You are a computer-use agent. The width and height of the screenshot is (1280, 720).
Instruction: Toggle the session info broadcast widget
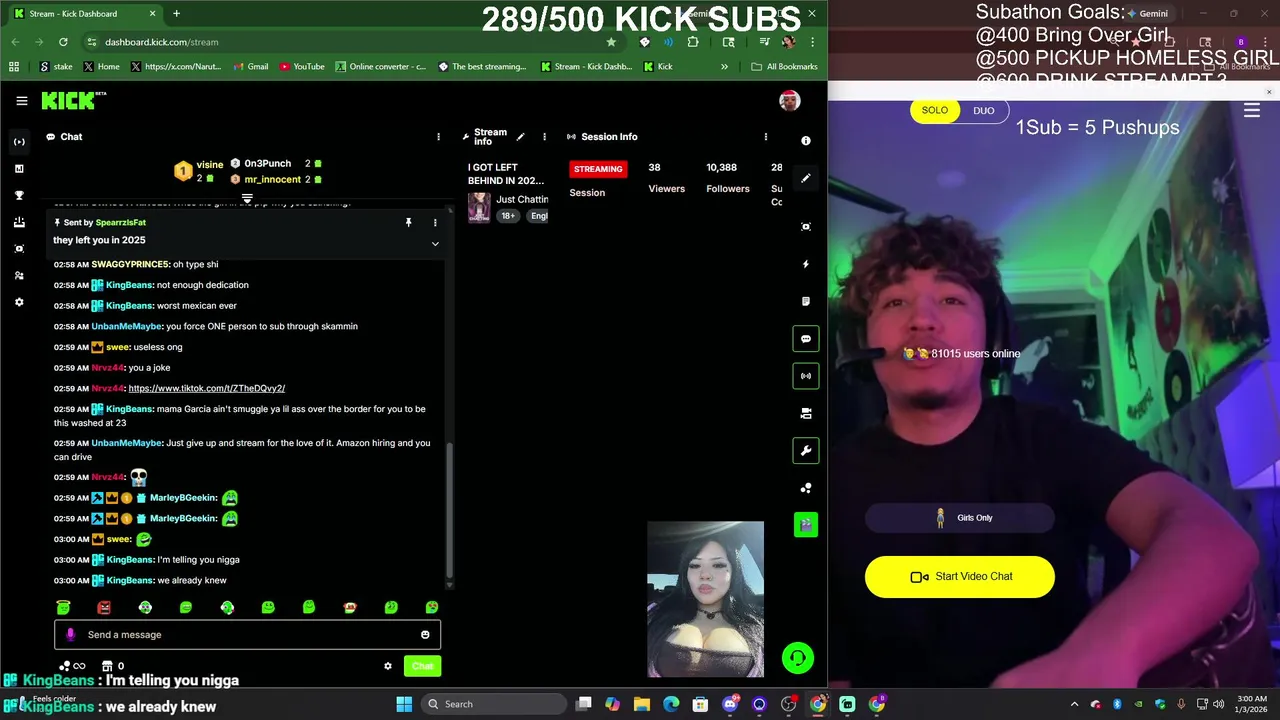click(x=806, y=376)
